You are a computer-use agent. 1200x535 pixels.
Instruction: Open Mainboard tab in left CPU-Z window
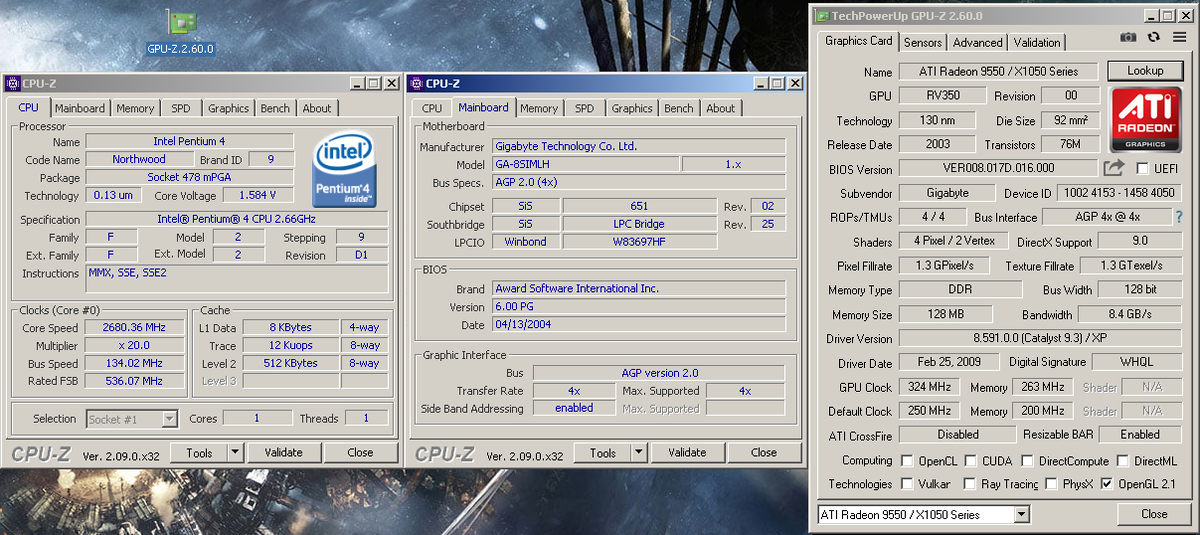[80, 108]
